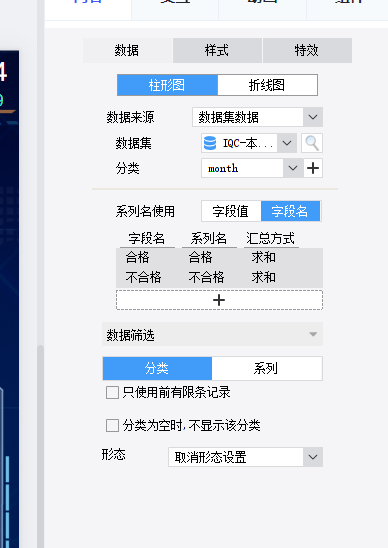This screenshot has width=388, height=548.
Task: Choose 字段值 for series name
Action: click(x=231, y=211)
